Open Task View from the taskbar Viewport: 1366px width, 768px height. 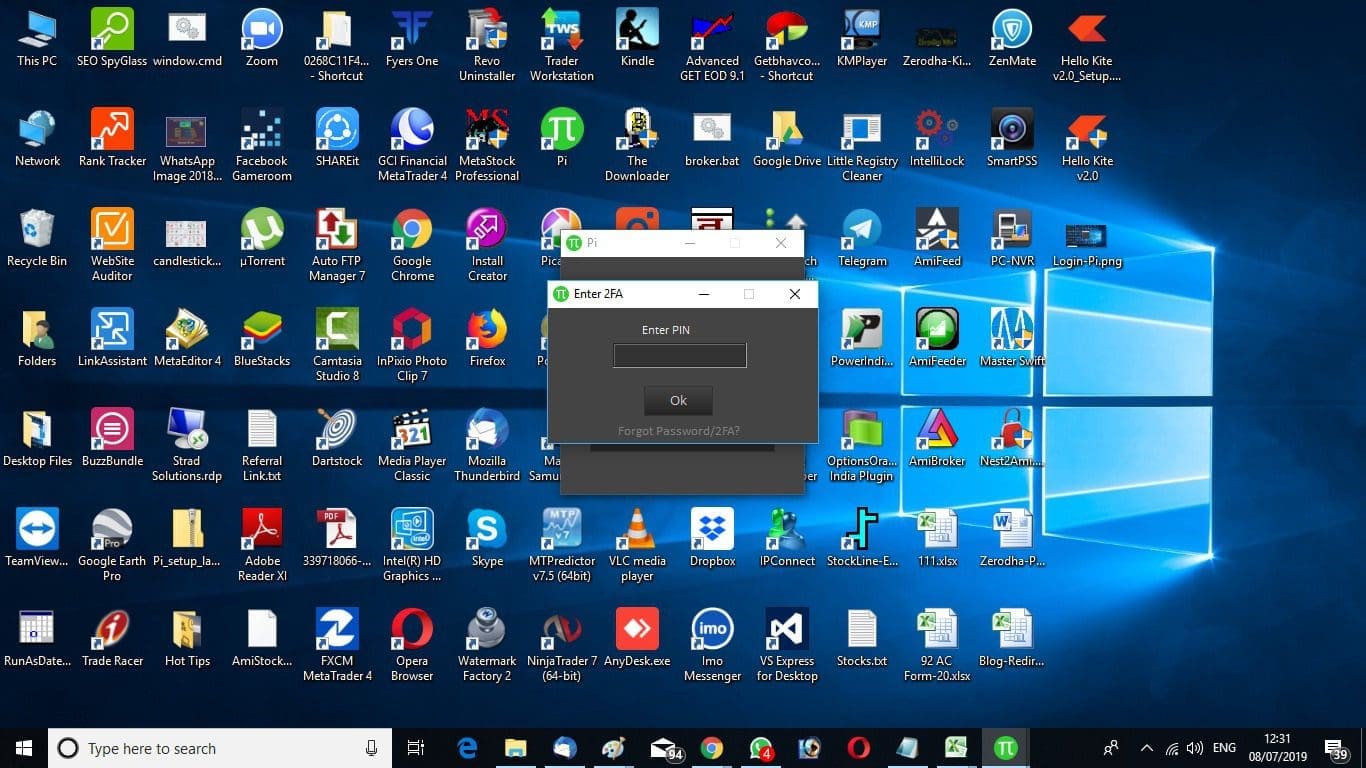click(416, 748)
